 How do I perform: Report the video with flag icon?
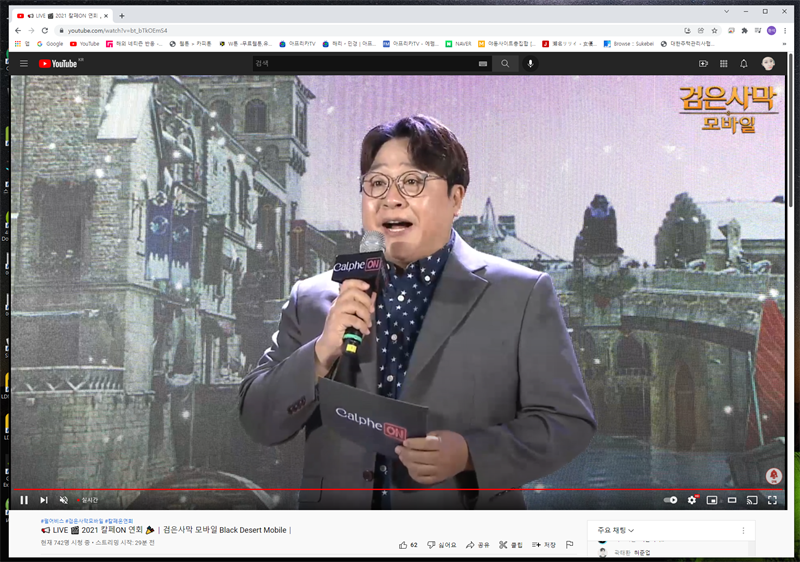pos(569,545)
